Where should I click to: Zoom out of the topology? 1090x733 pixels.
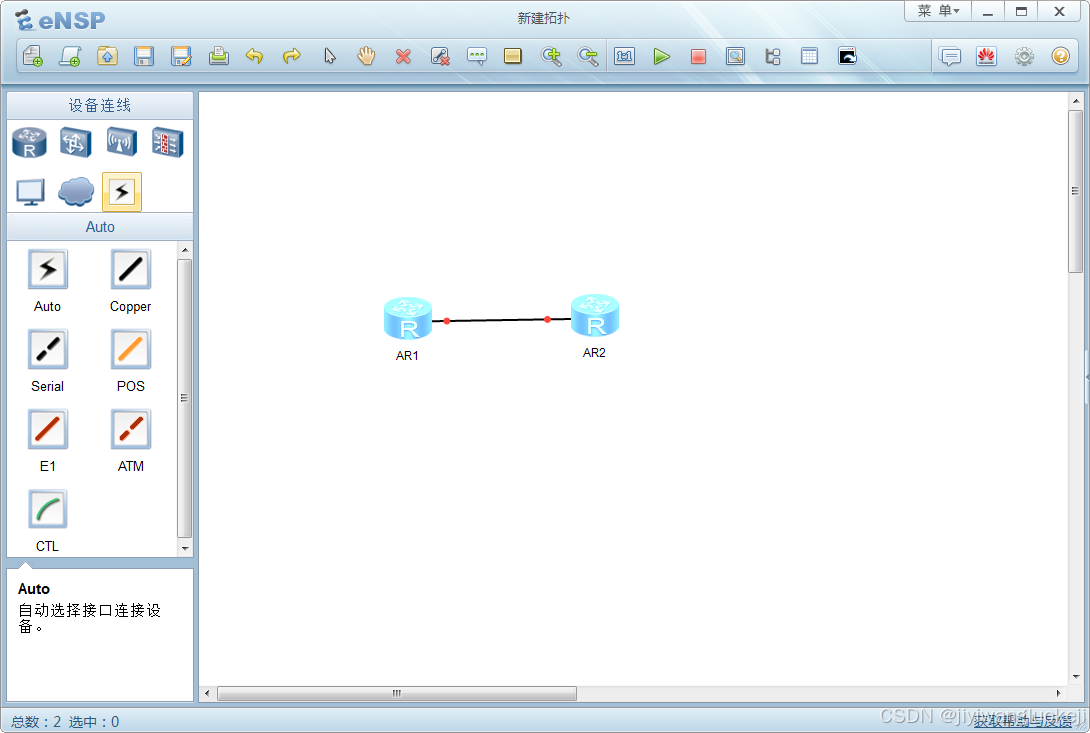588,56
